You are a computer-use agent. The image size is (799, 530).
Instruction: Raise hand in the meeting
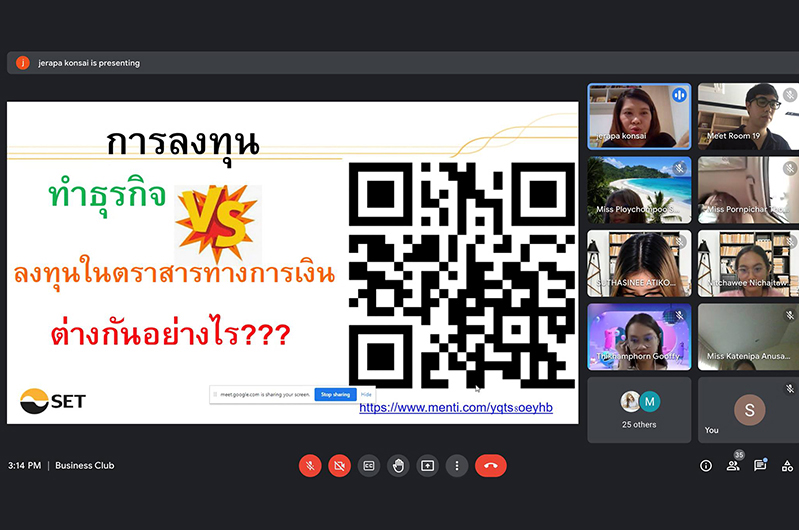click(398, 466)
